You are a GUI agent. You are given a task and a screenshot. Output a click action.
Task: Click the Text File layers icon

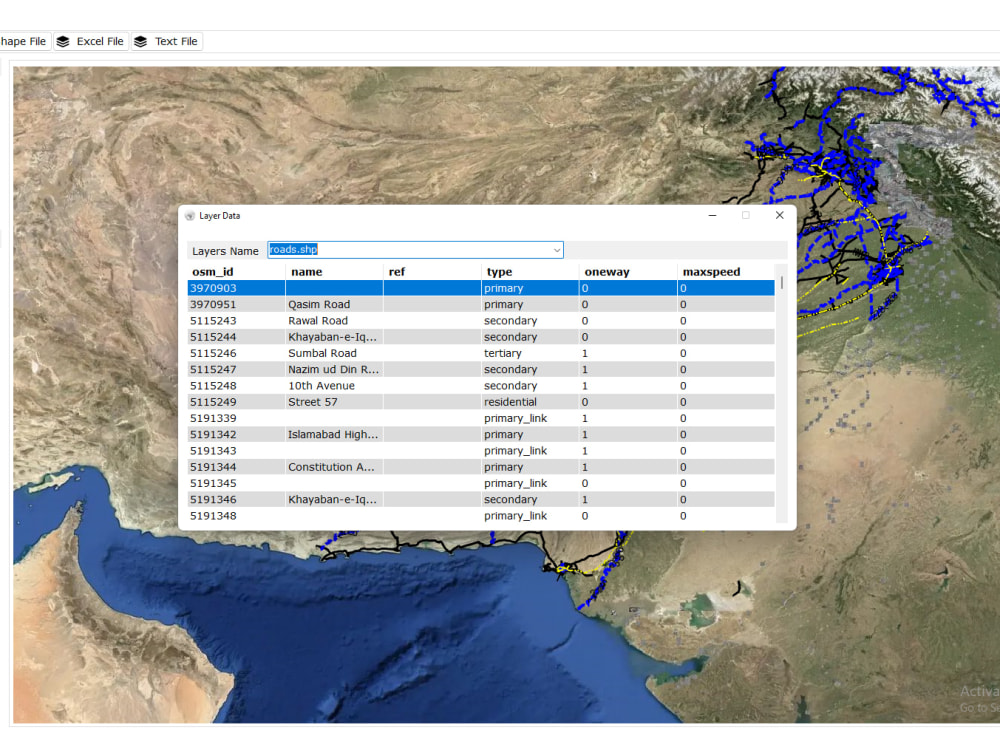click(x=140, y=41)
